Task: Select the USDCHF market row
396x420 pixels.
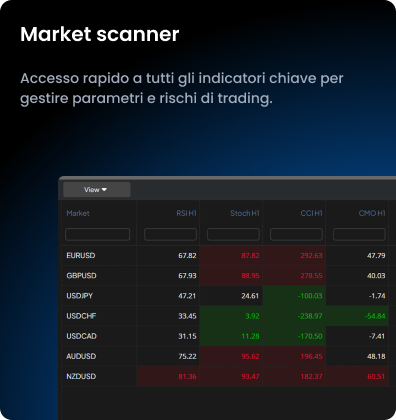Action: coord(225,316)
